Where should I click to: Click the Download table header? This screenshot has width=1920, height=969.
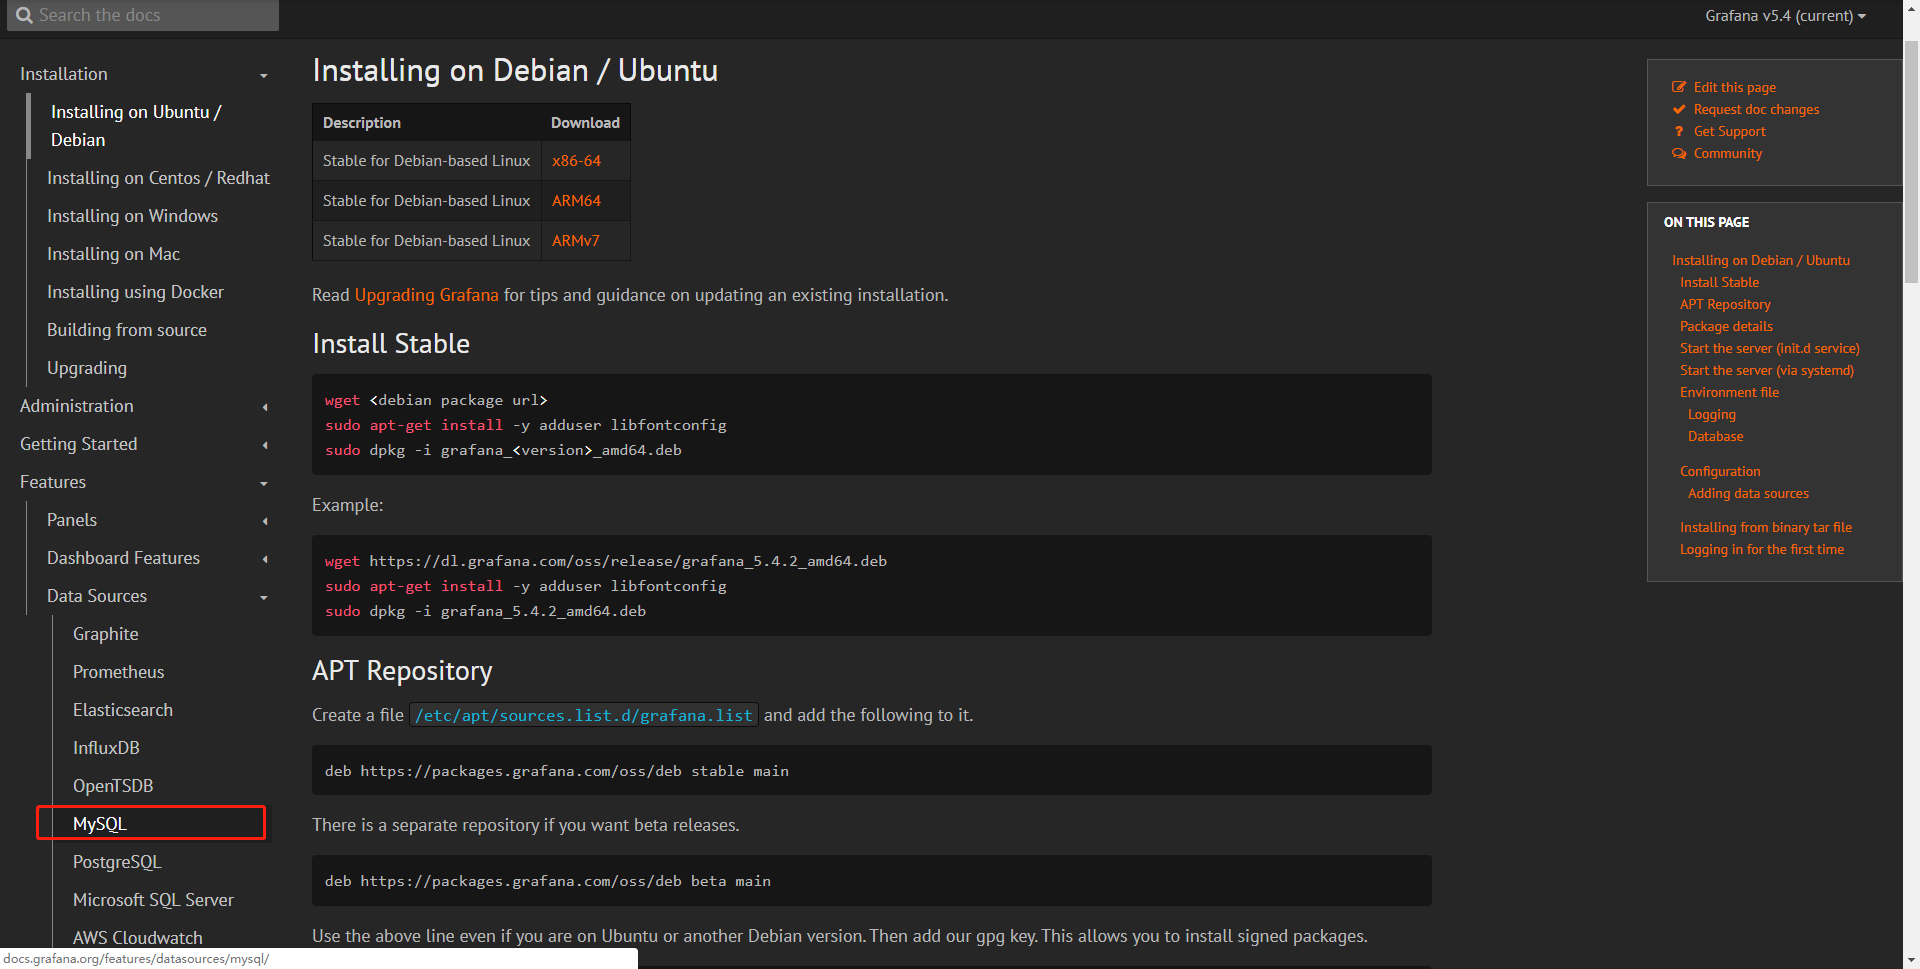[x=585, y=122]
